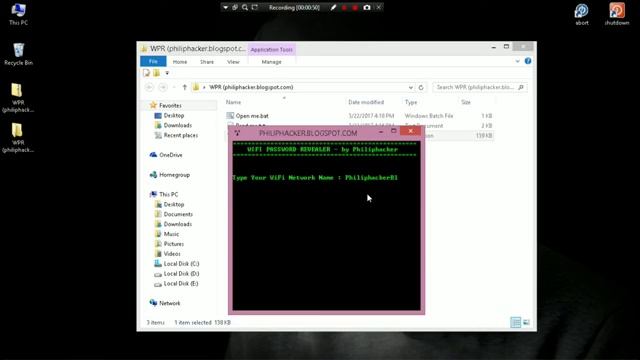
Task: Open Local Disk (C:)
Action: pos(181,264)
